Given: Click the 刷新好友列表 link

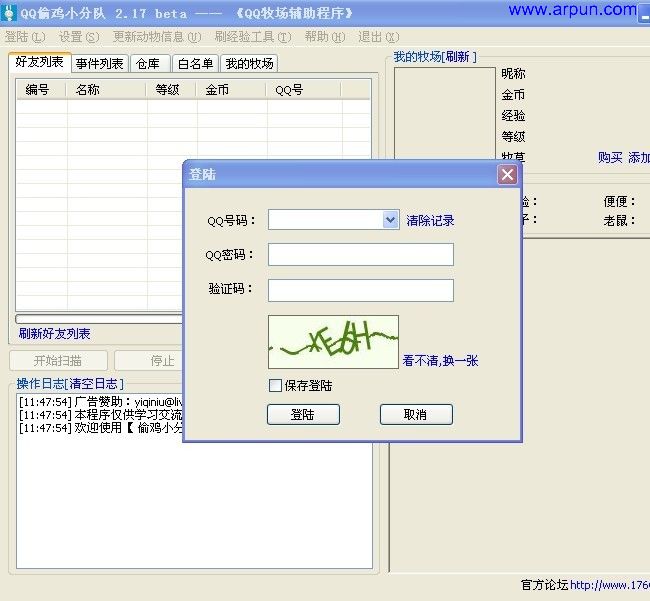Looking at the screenshot, I should [x=55, y=334].
